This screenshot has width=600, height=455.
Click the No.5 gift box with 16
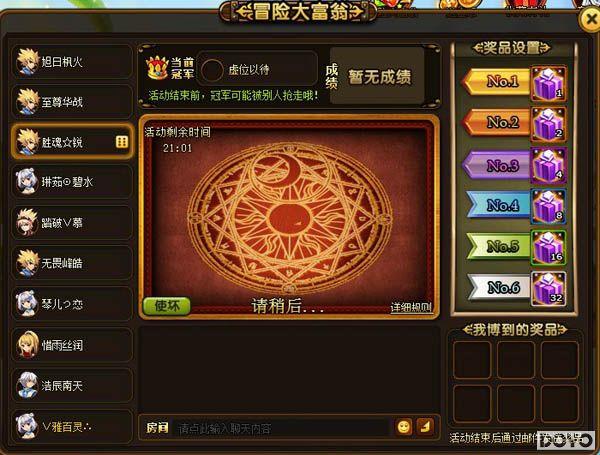point(548,248)
